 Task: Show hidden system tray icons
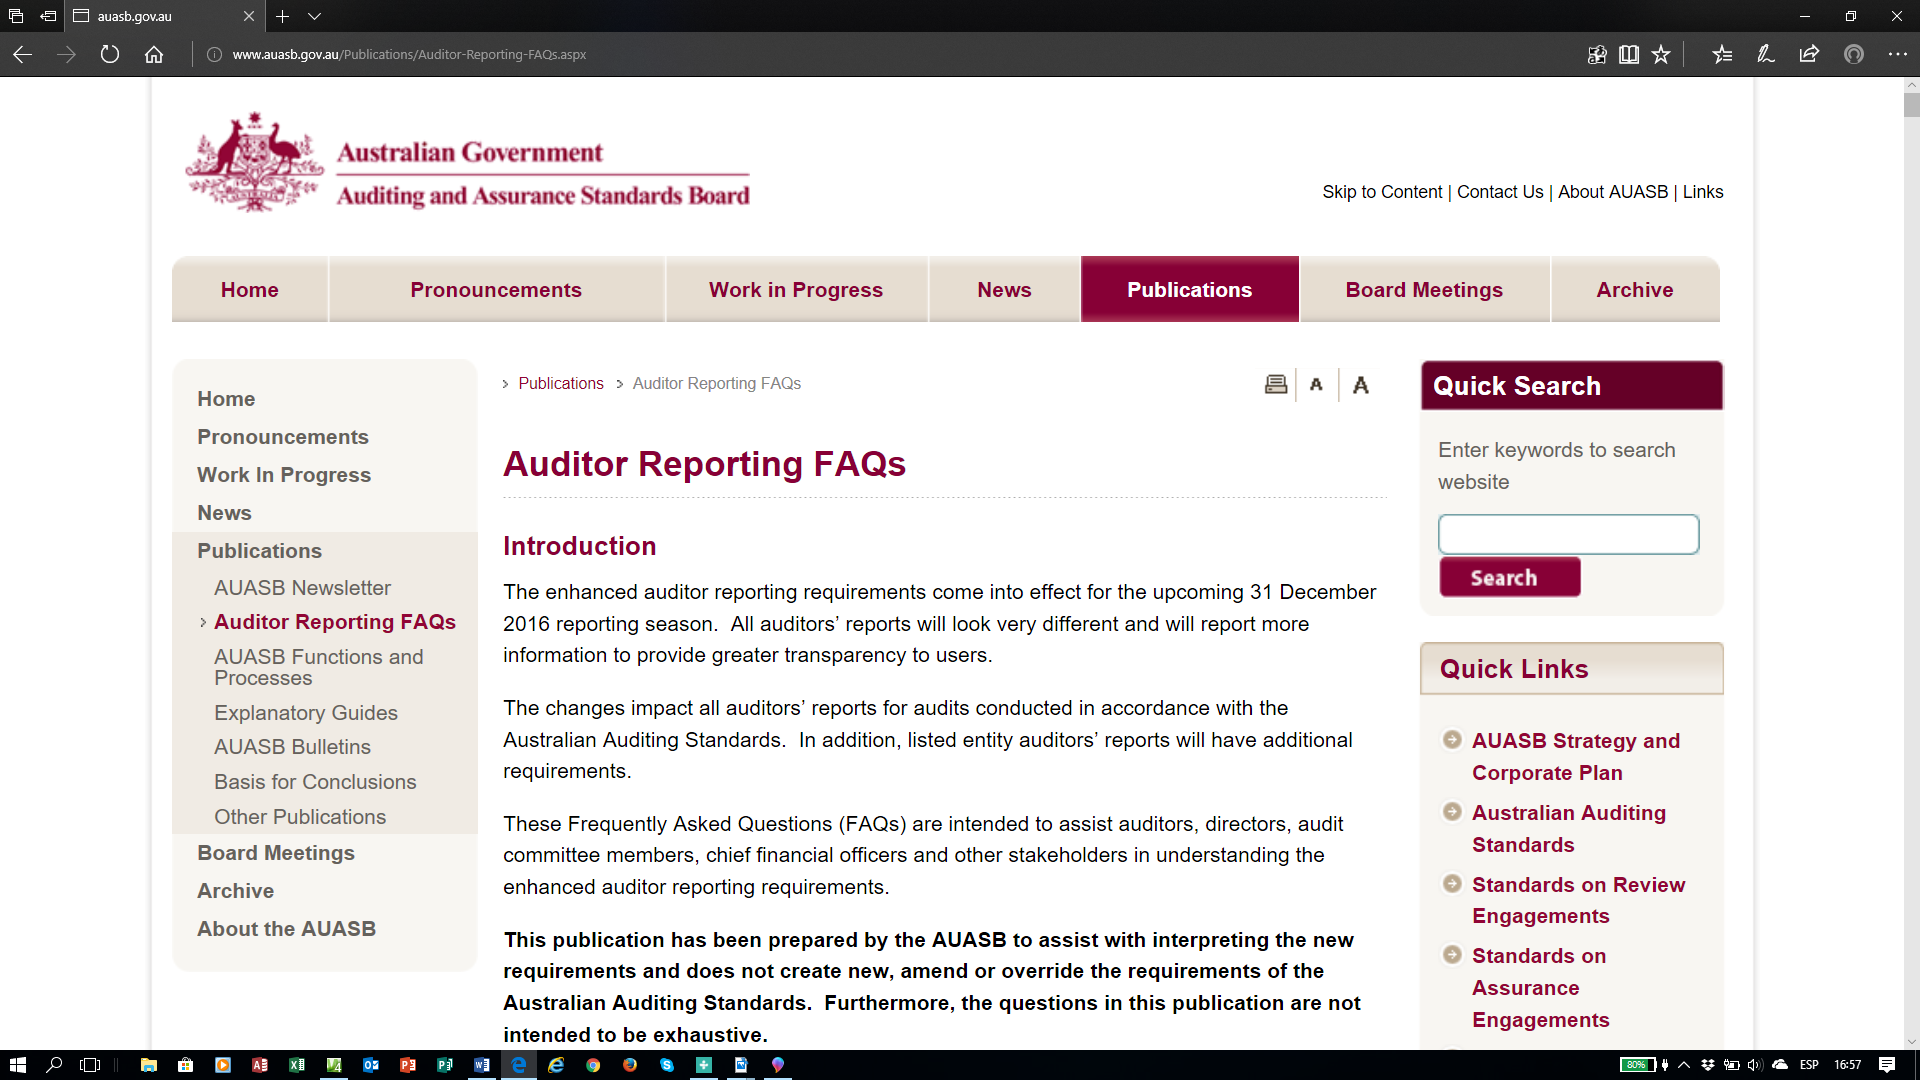1684,1065
